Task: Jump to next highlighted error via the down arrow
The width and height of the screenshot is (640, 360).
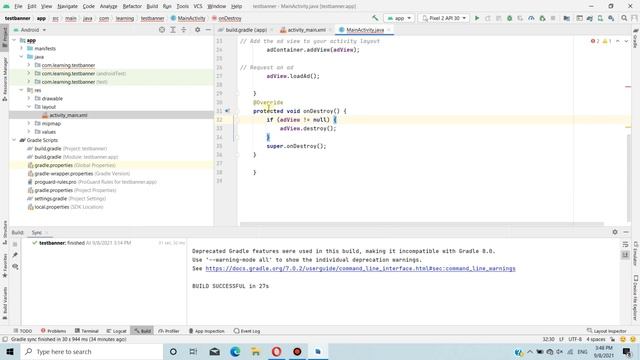Action: pos(626,41)
